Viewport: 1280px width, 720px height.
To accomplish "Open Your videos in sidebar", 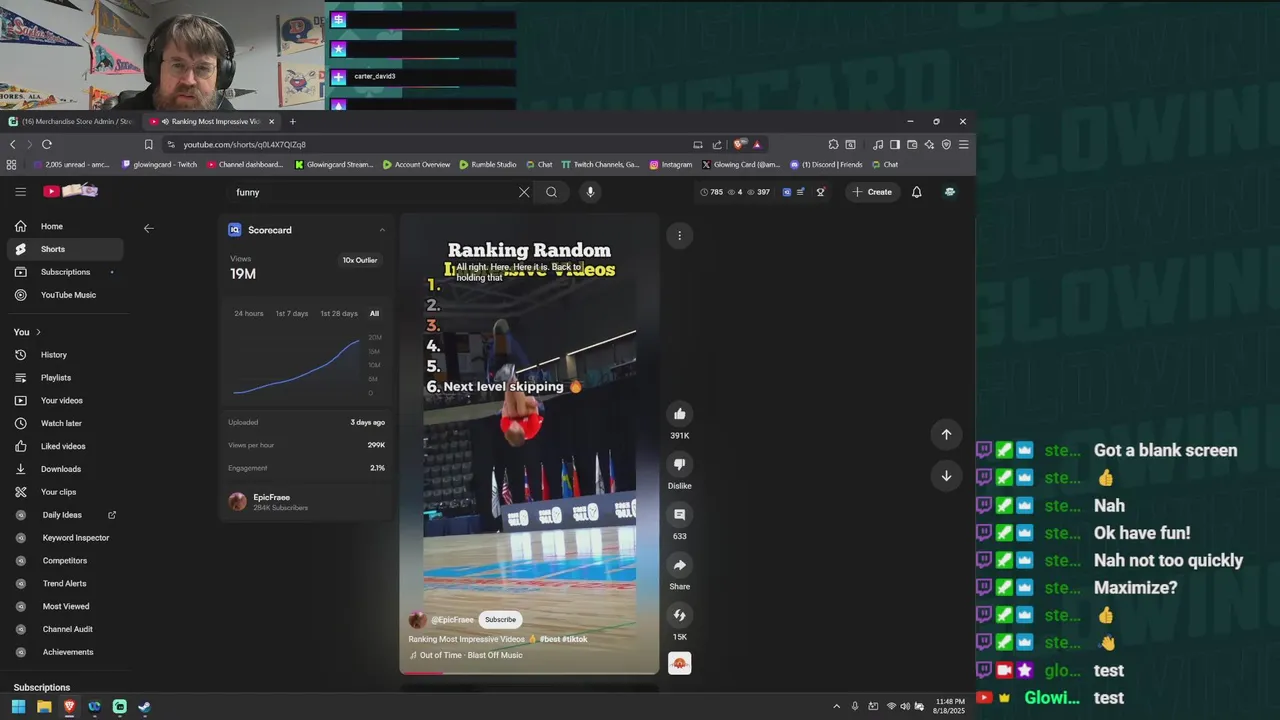I will pos(65,401).
